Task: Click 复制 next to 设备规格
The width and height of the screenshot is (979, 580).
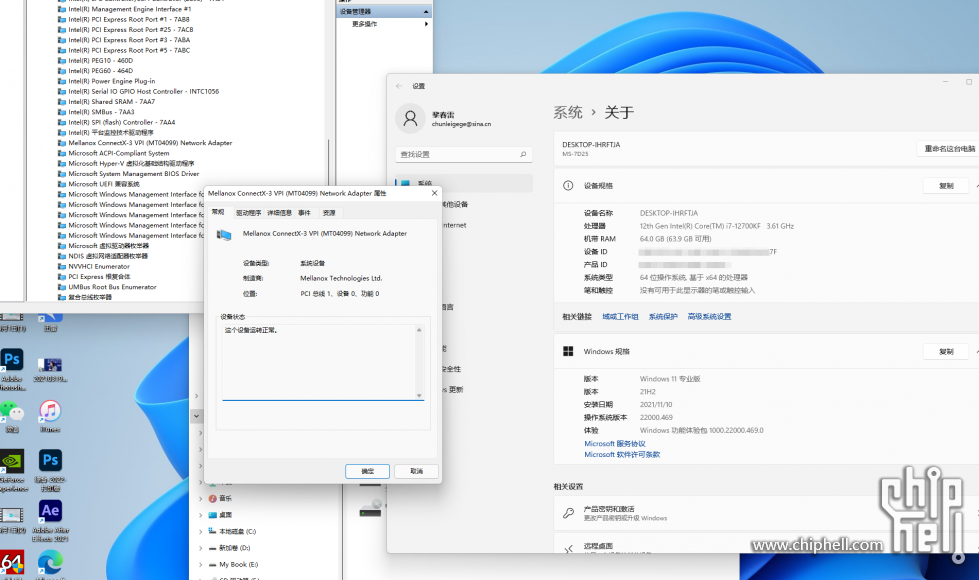Action: tap(946, 185)
